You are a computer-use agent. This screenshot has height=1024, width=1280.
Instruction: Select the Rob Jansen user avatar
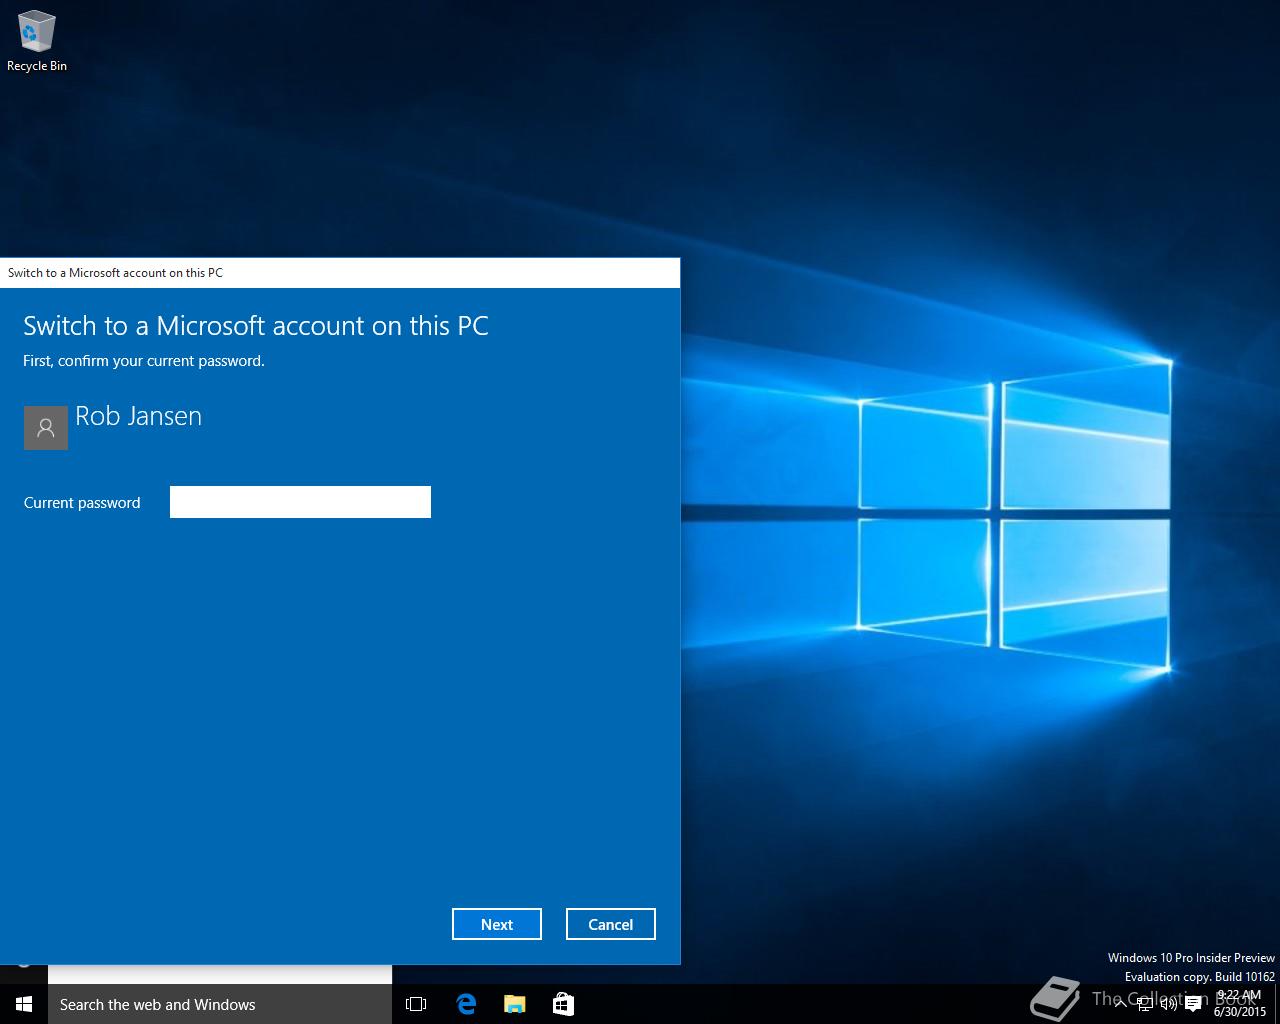pos(46,428)
